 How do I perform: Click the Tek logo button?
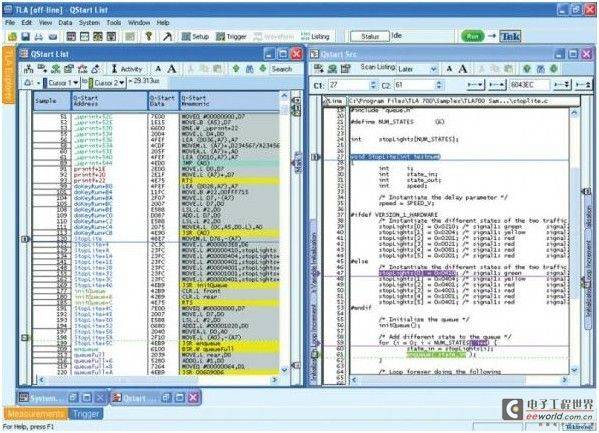[510, 36]
